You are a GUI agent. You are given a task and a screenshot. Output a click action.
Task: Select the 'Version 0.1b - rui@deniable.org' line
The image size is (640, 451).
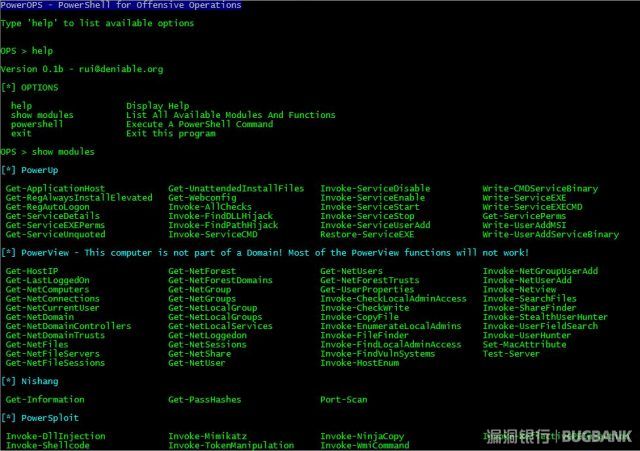tap(82, 69)
